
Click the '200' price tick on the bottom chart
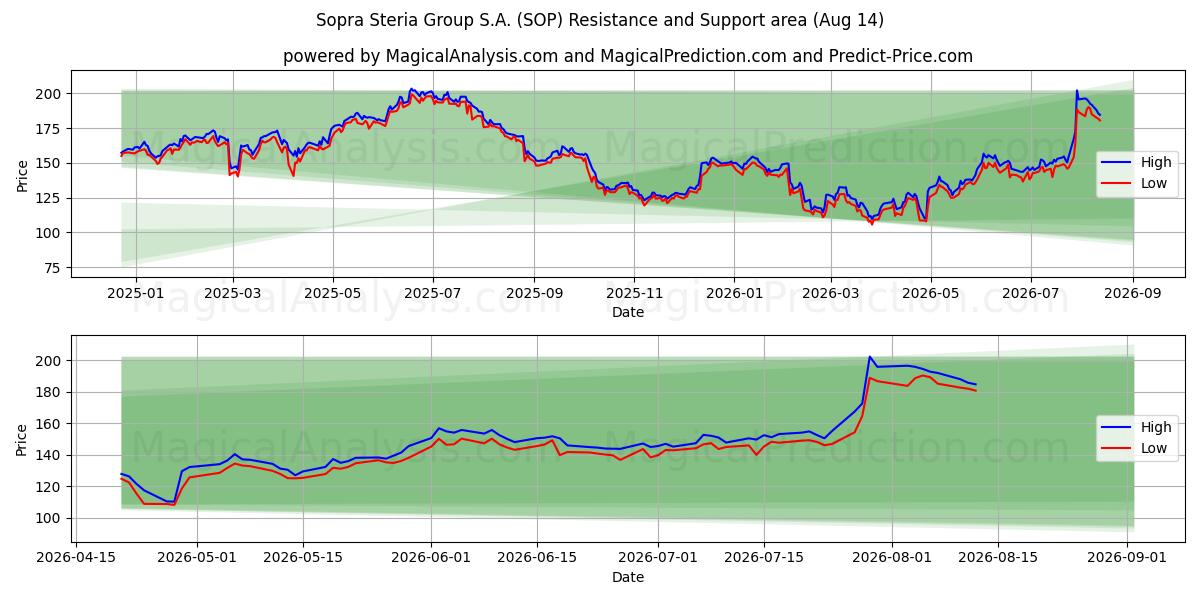coord(51,361)
